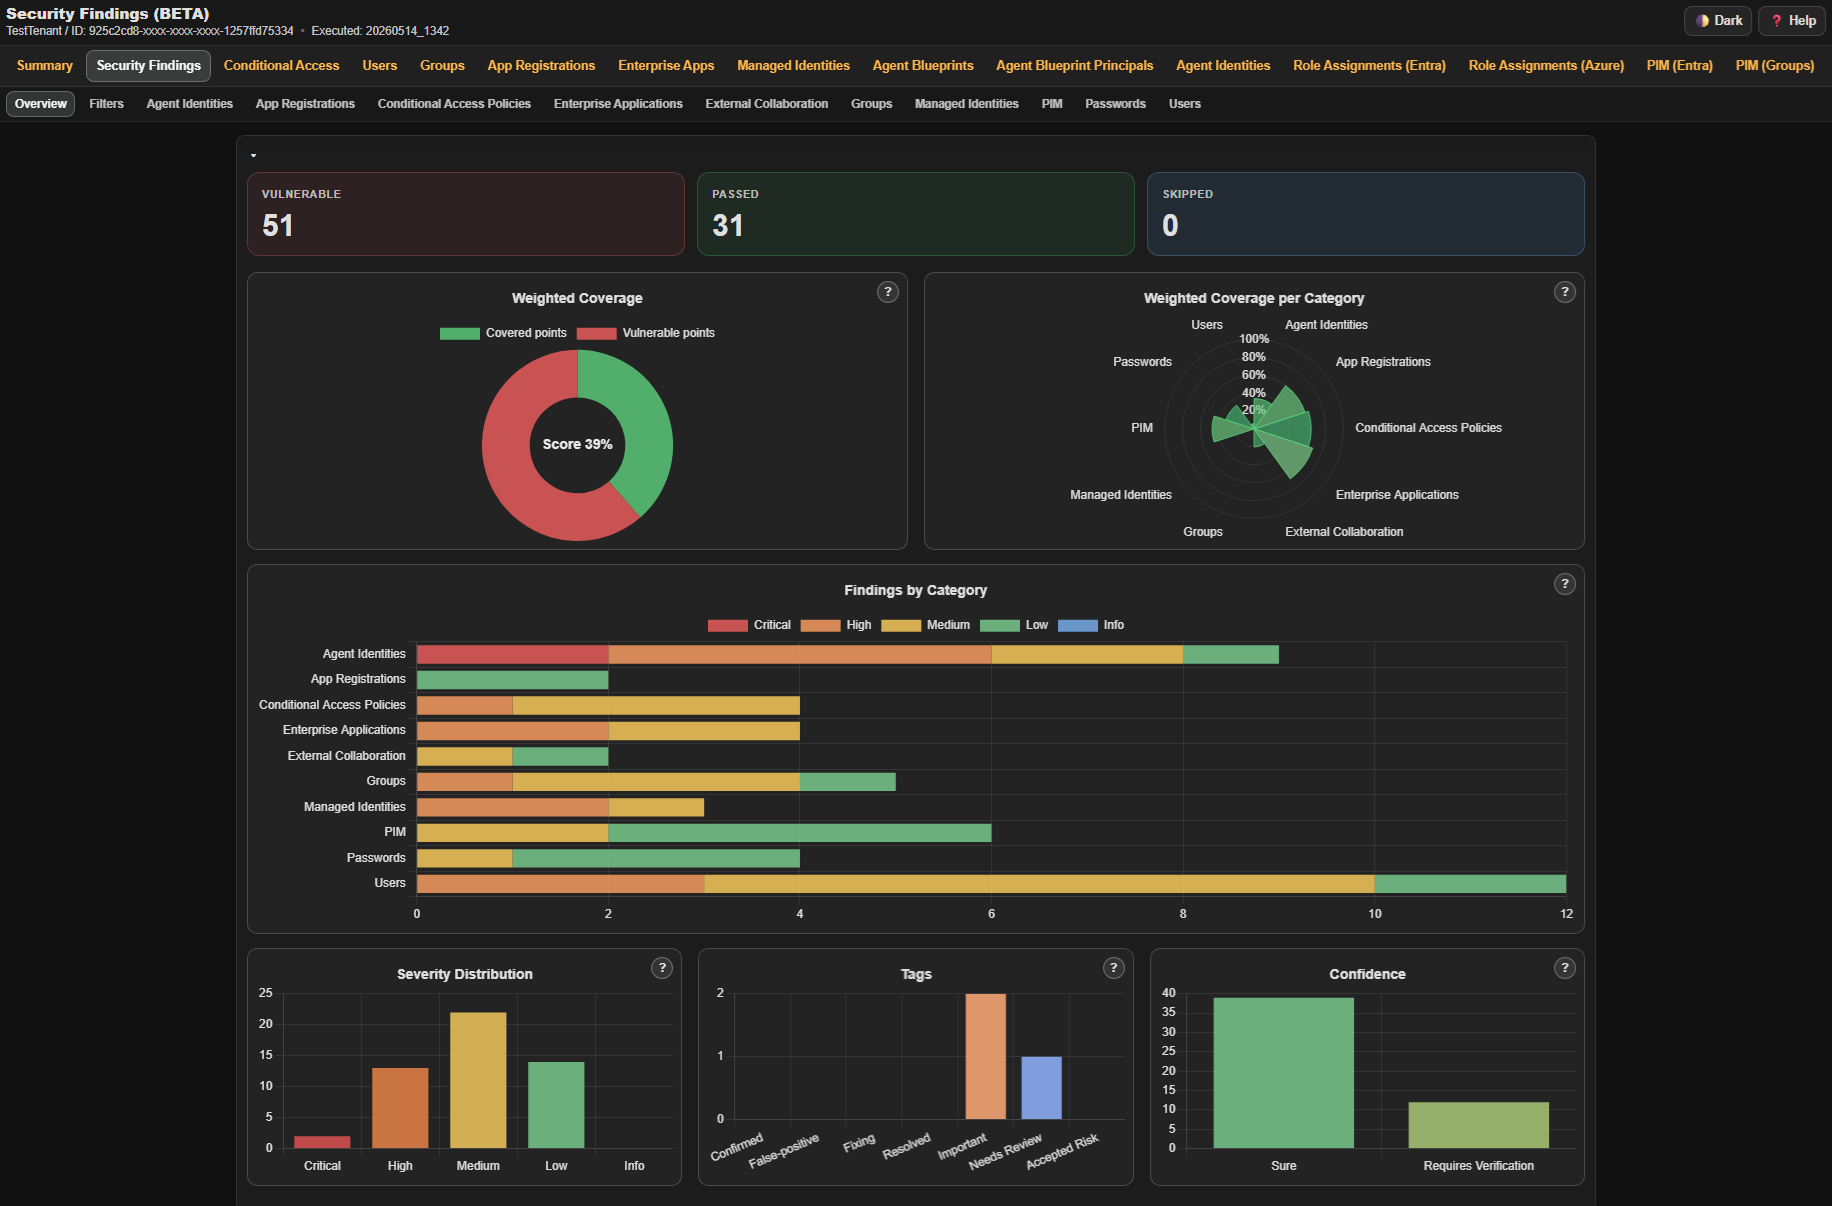The image size is (1832, 1206).
Task: Toggle the Dark theme button
Action: [x=1718, y=21]
